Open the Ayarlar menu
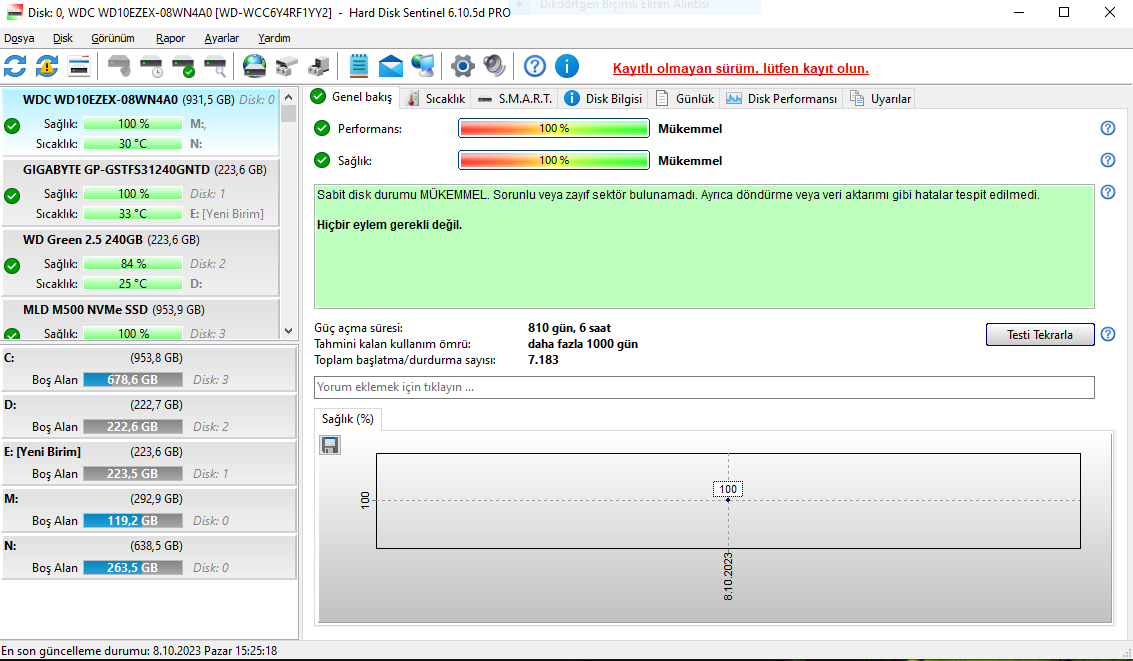This screenshot has width=1133, height=661. 221,38
